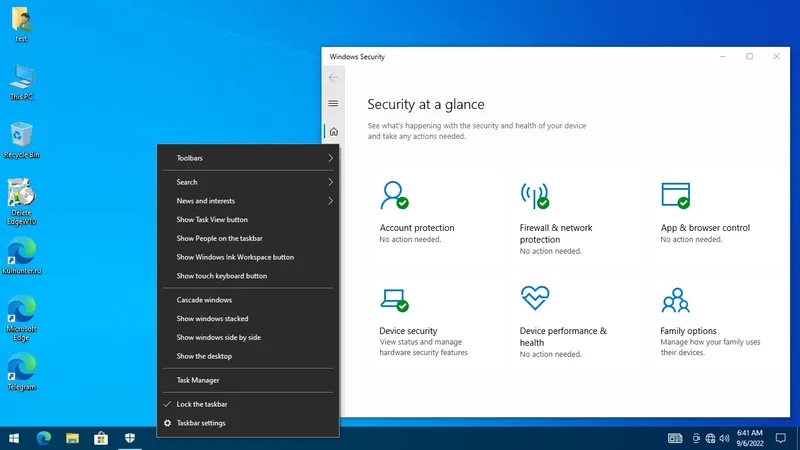Toggle Show touch keyboard button

click(x=248, y=276)
